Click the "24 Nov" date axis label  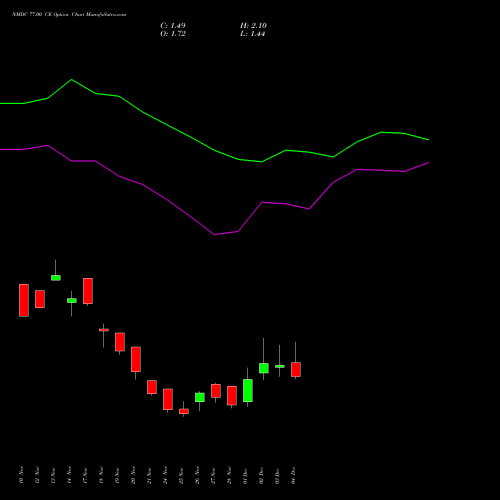coord(165,475)
